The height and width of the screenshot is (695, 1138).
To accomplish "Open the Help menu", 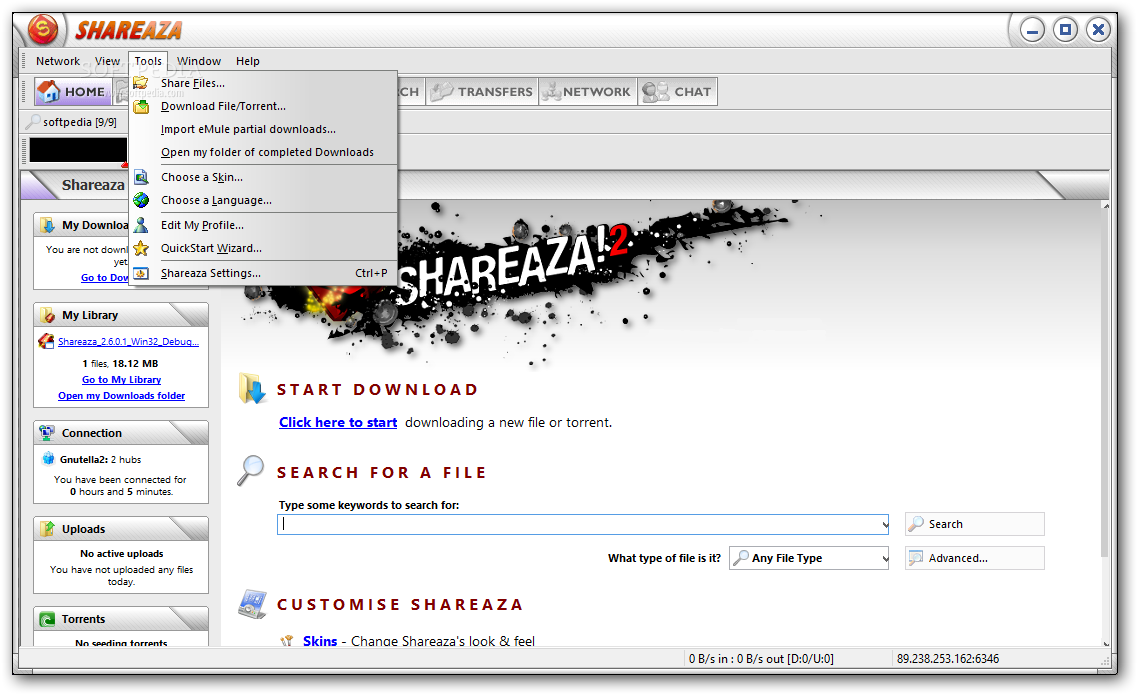I will tap(247, 61).
